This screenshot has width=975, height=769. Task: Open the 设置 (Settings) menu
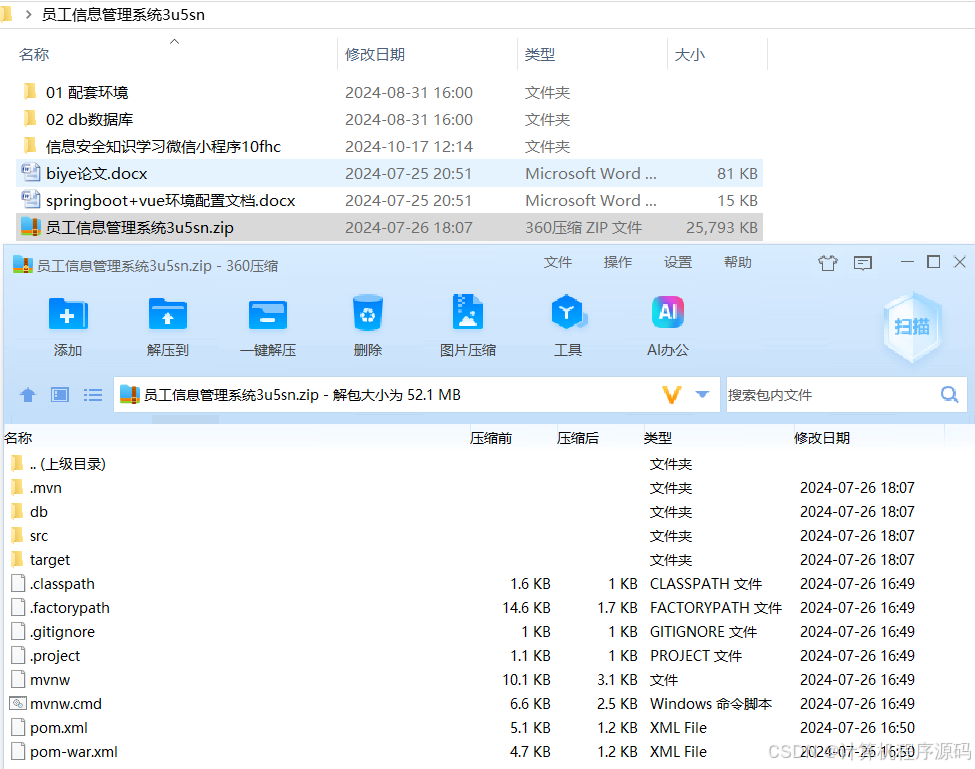coord(677,262)
